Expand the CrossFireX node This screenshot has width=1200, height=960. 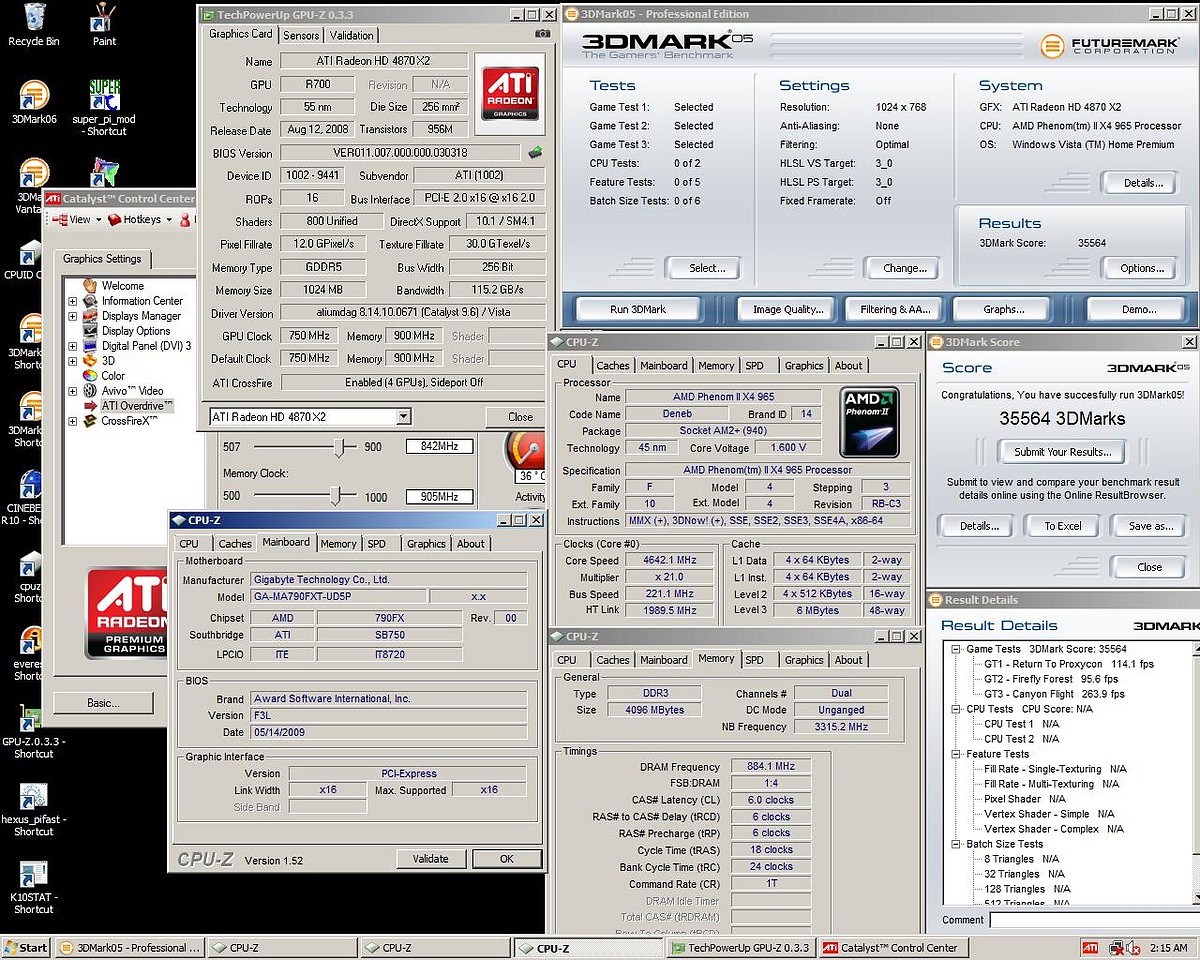click(73, 421)
